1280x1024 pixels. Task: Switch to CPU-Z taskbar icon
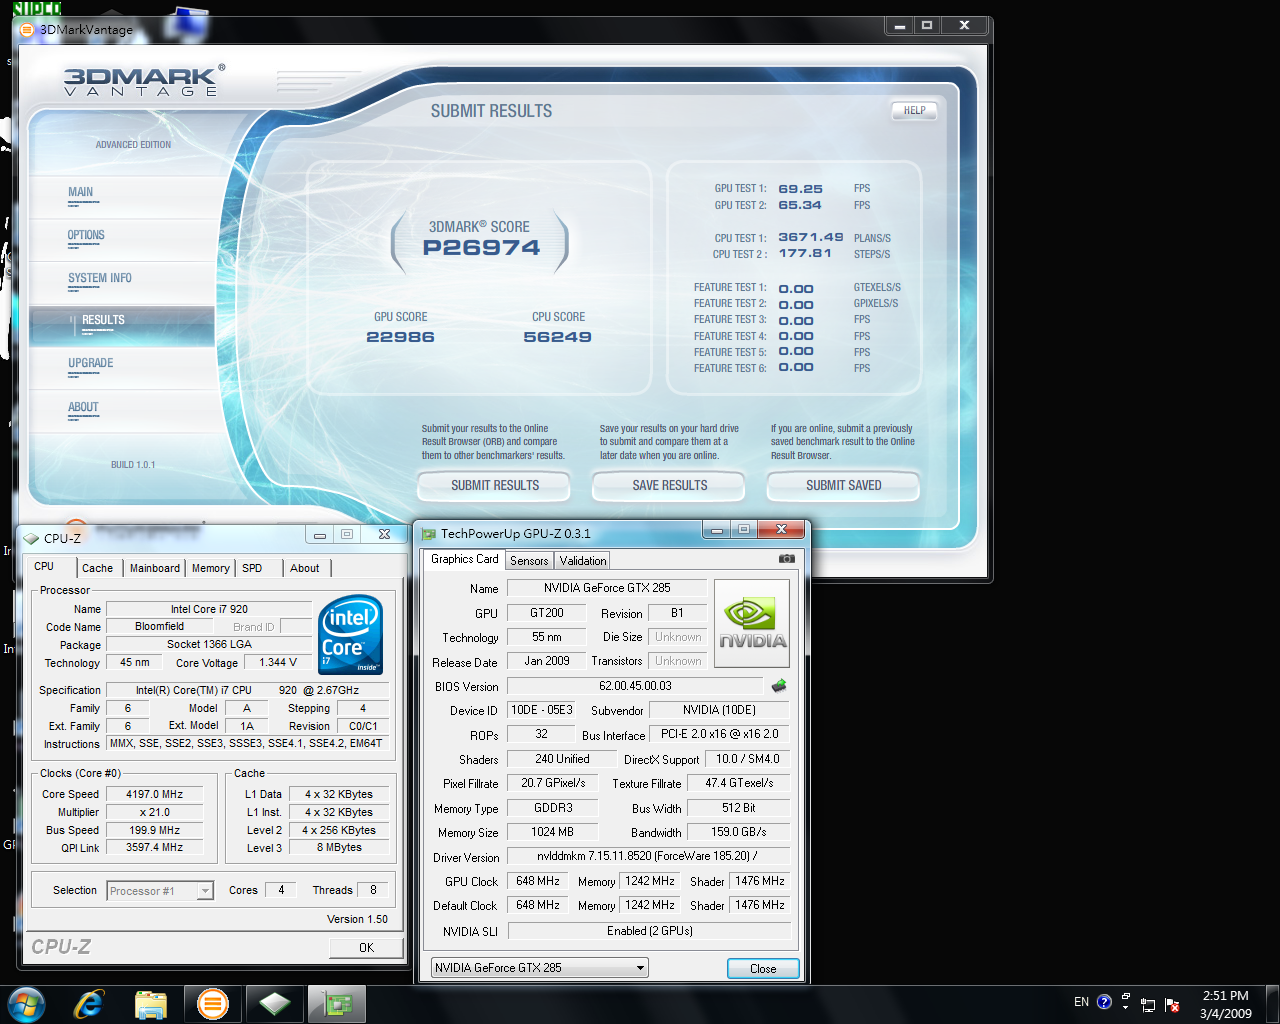pyautogui.click(x=275, y=1004)
